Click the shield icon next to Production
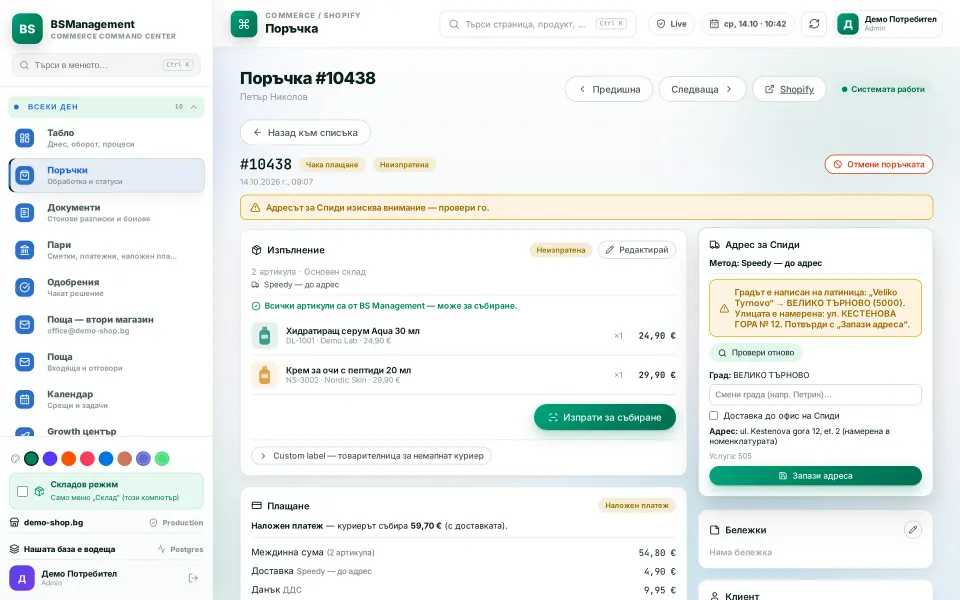 tap(154, 522)
